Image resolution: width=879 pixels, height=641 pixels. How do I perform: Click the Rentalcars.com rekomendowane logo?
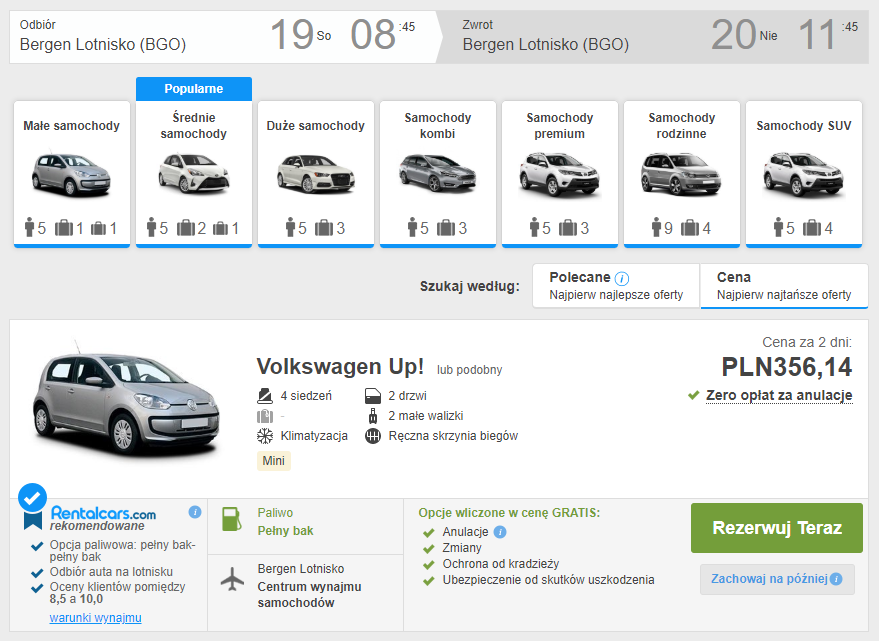tap(103, 518)
